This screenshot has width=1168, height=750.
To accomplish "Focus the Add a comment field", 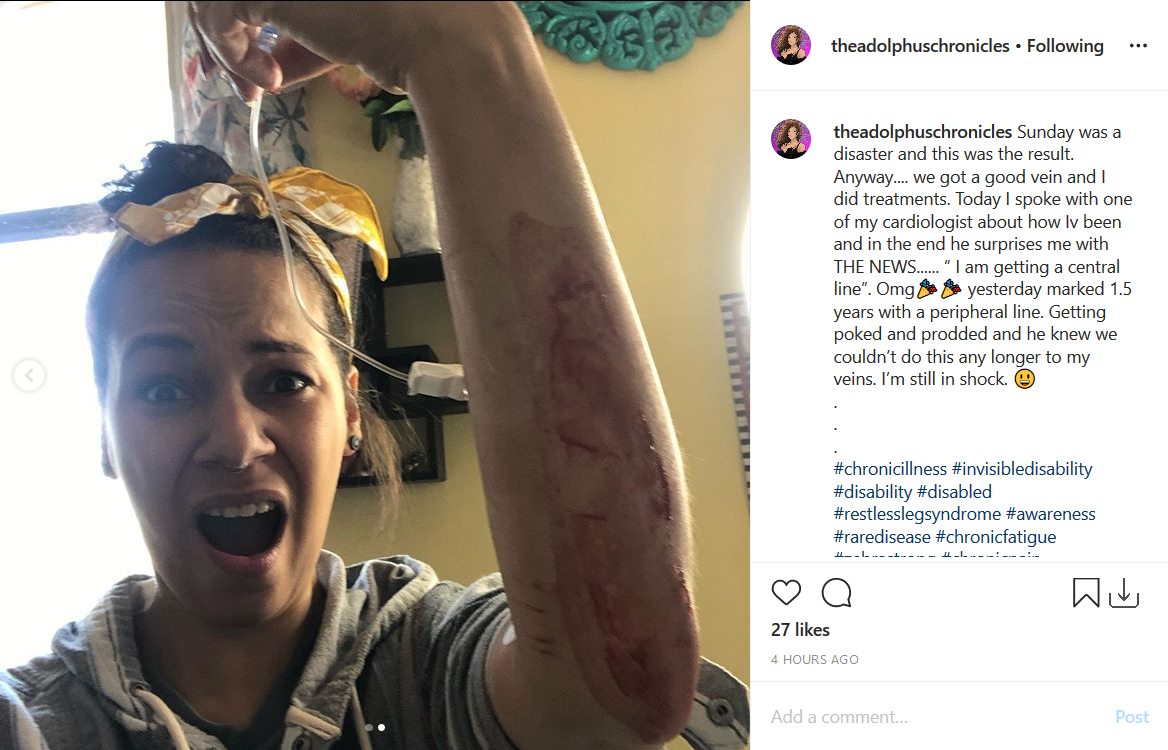I will click(935, 716).
